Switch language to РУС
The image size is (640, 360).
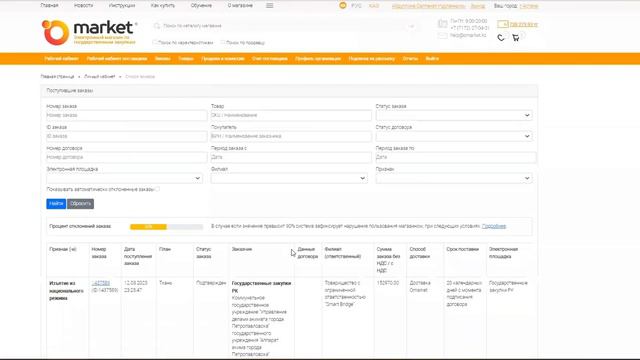coord(356,6)
